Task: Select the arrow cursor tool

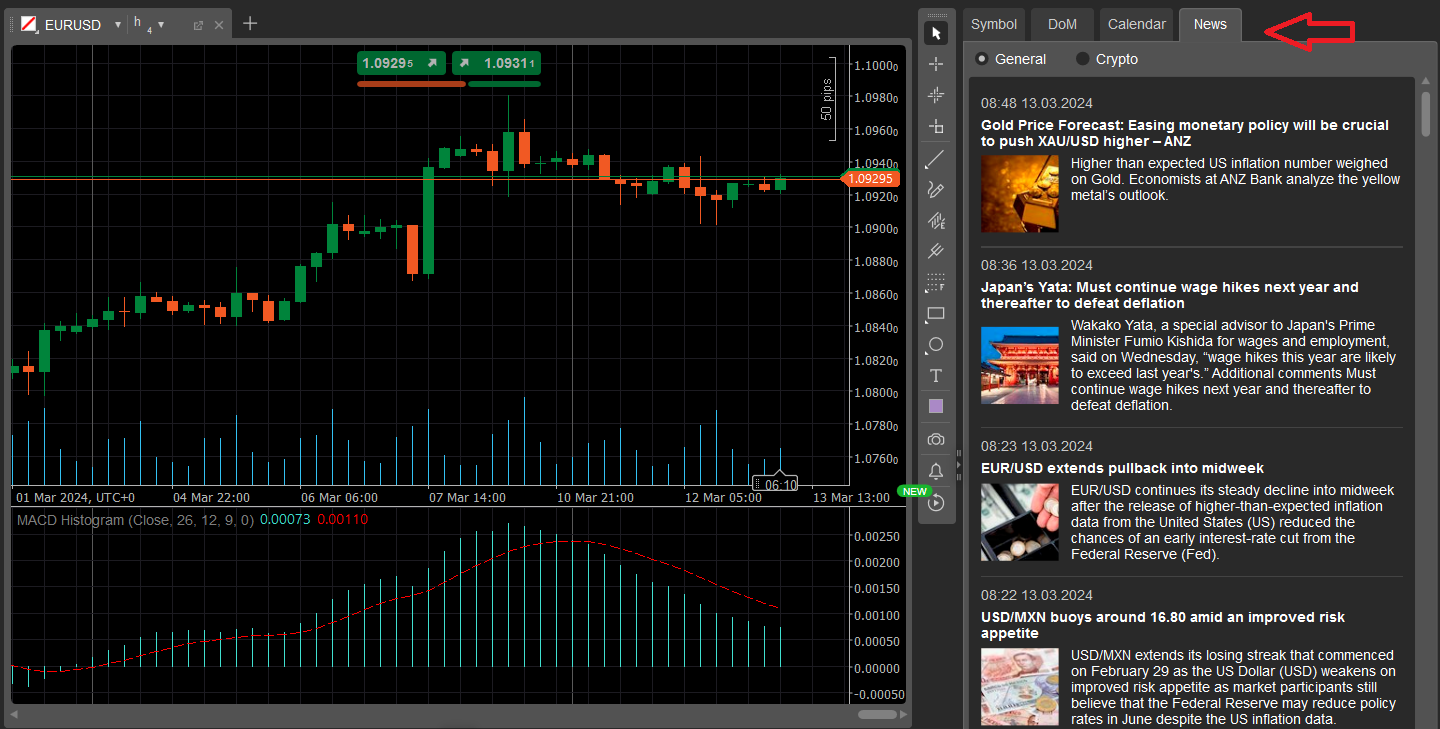Action: click(936, 33)
